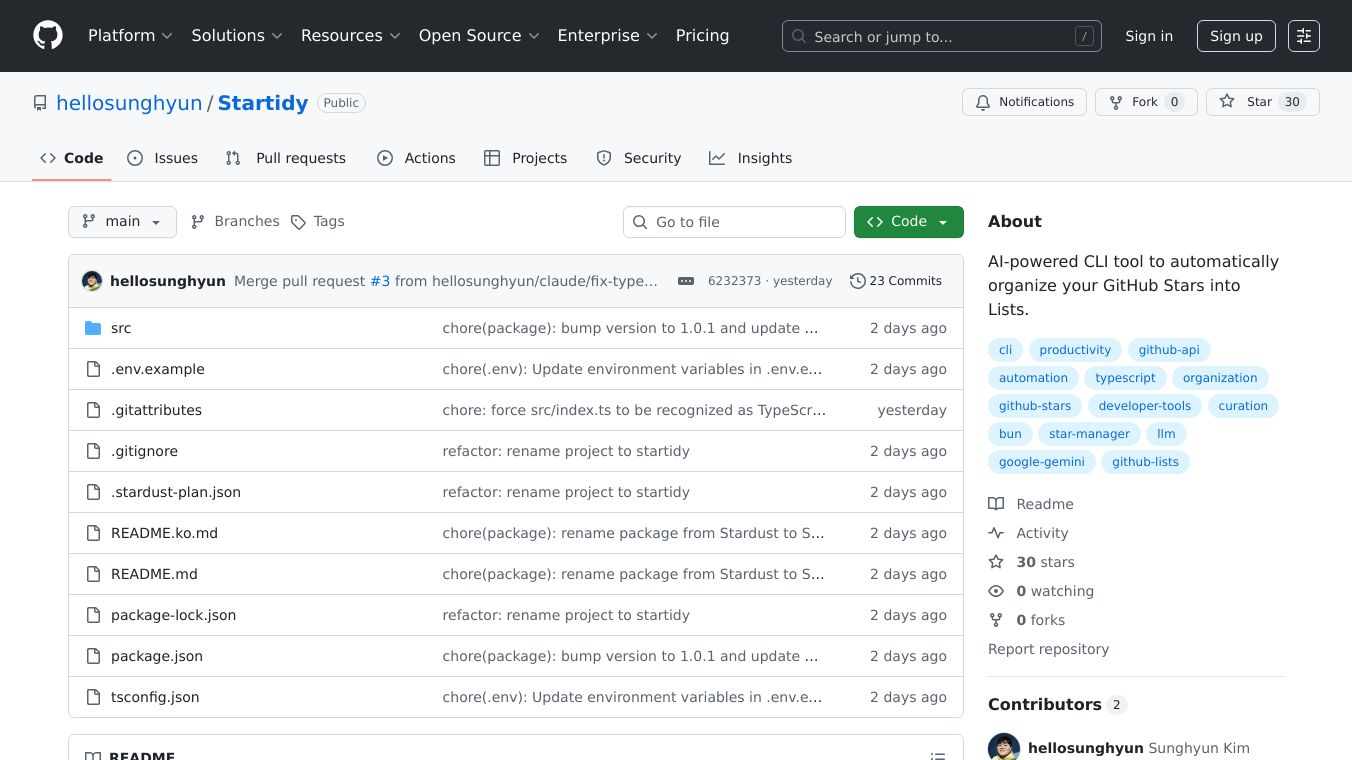Open README outline list icon
1352x760 pixels.
(937, 756)
